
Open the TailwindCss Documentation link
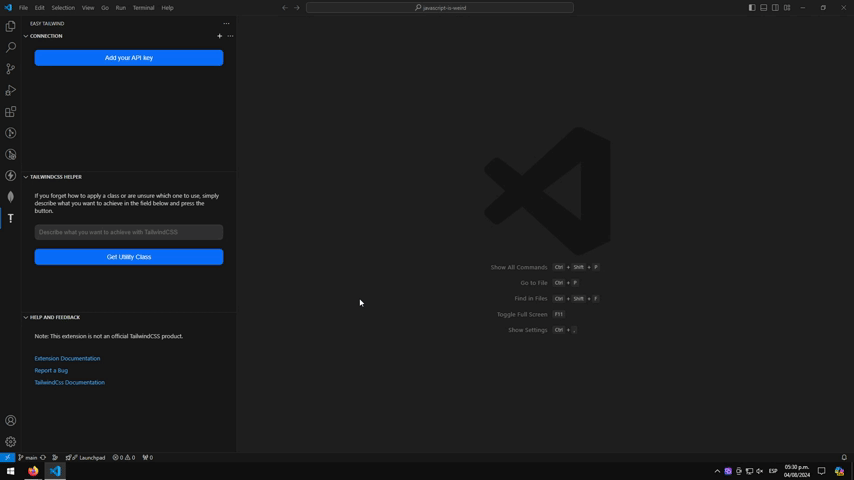[x=70, y=382]
